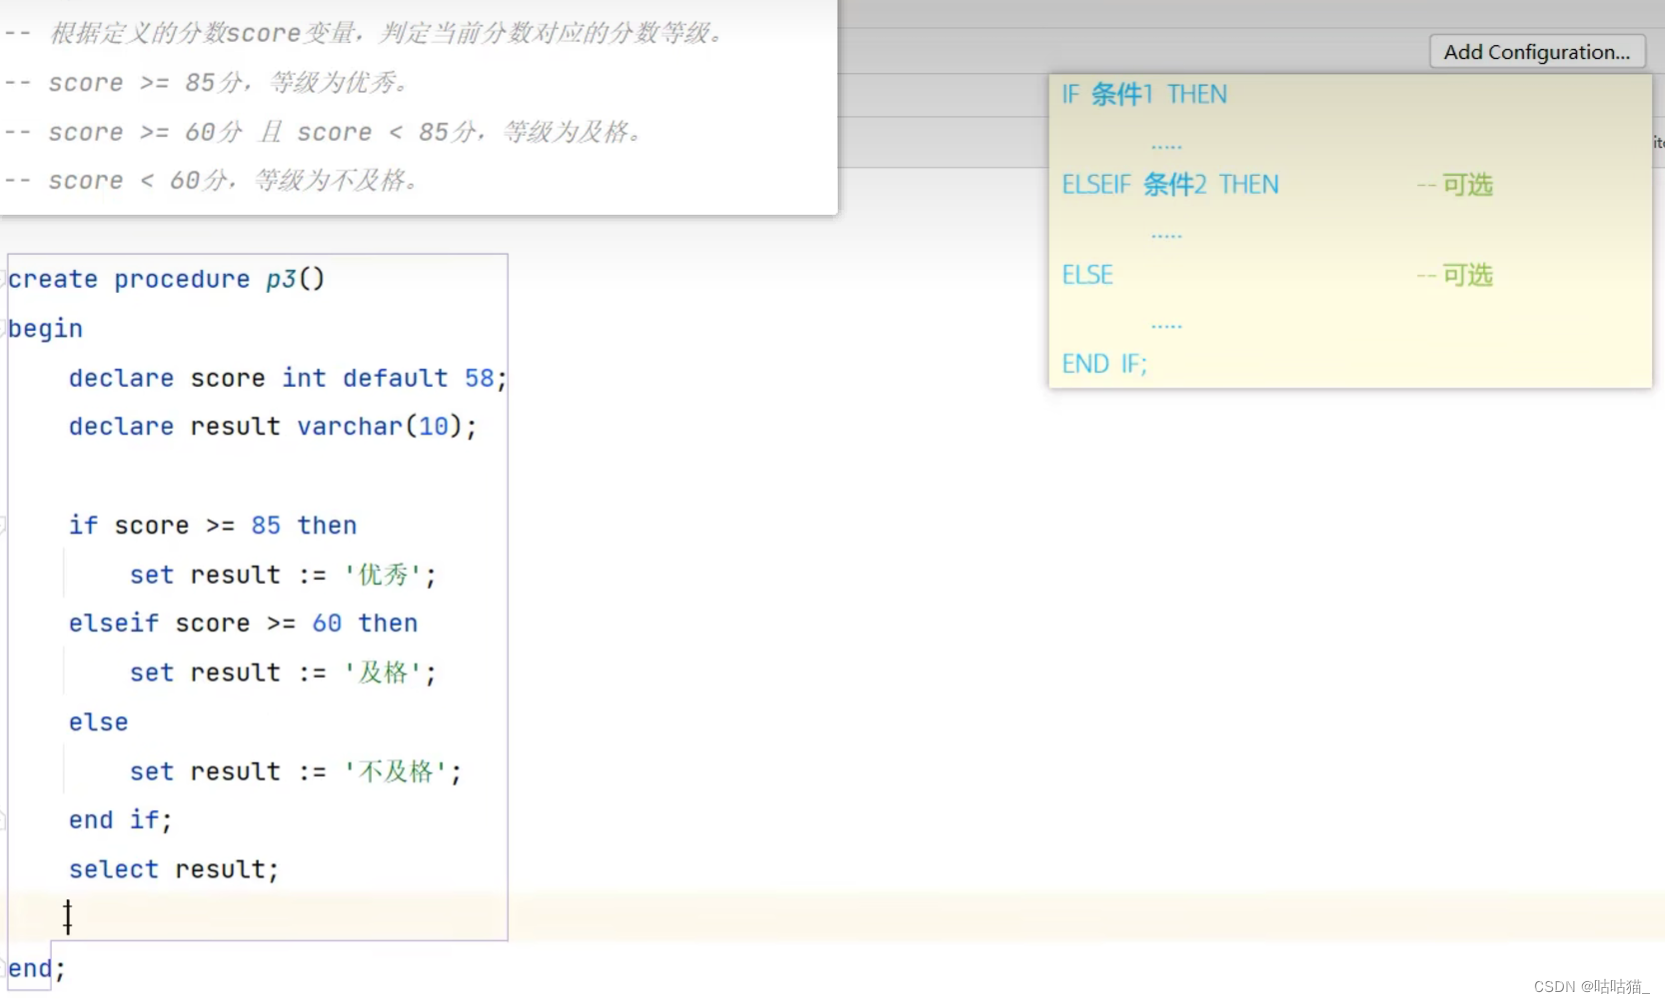This screenshot has height=1004, width=1665.
Task: Click 'ELSEIF 条件2 THEN' in the syntax note
Action: coord(1170,184)
